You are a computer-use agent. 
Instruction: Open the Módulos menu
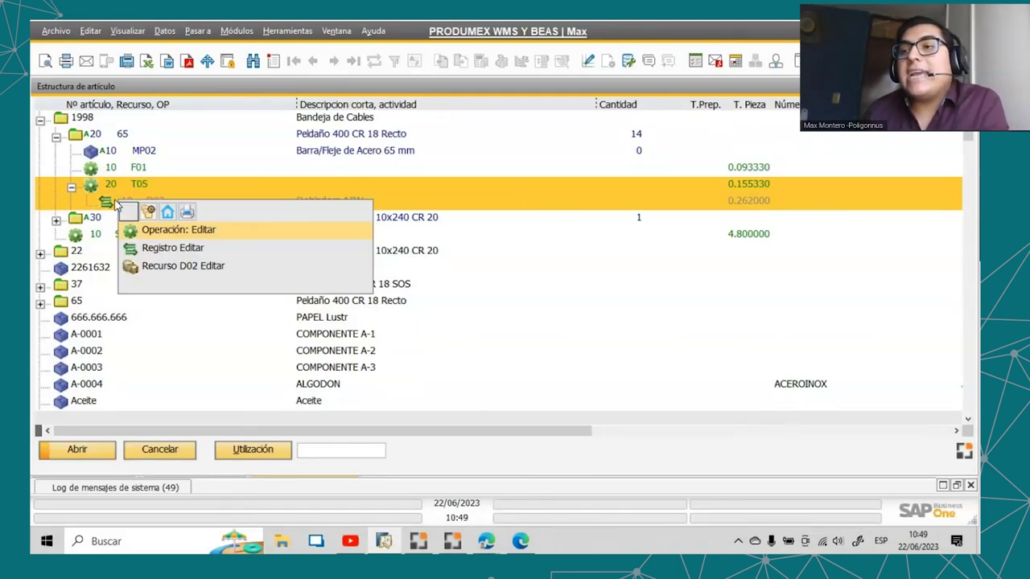pyautogui.click(x=236, y=31)
